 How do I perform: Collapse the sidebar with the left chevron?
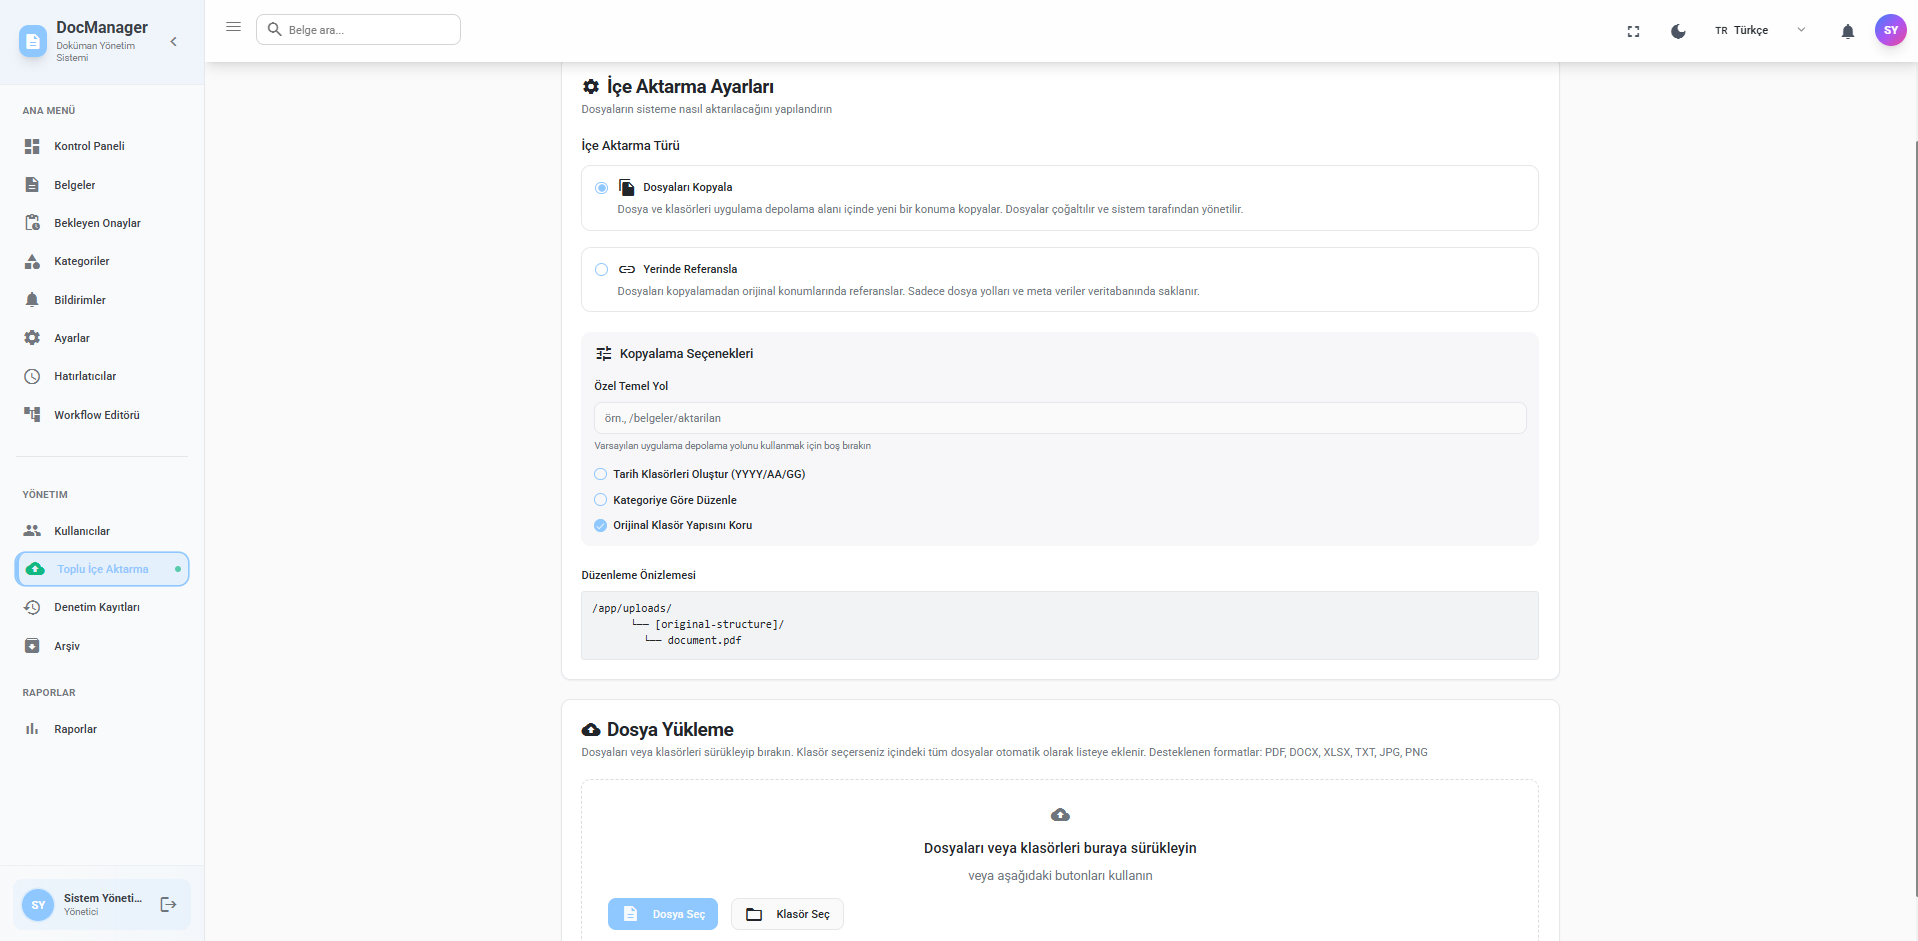[173, 42]
